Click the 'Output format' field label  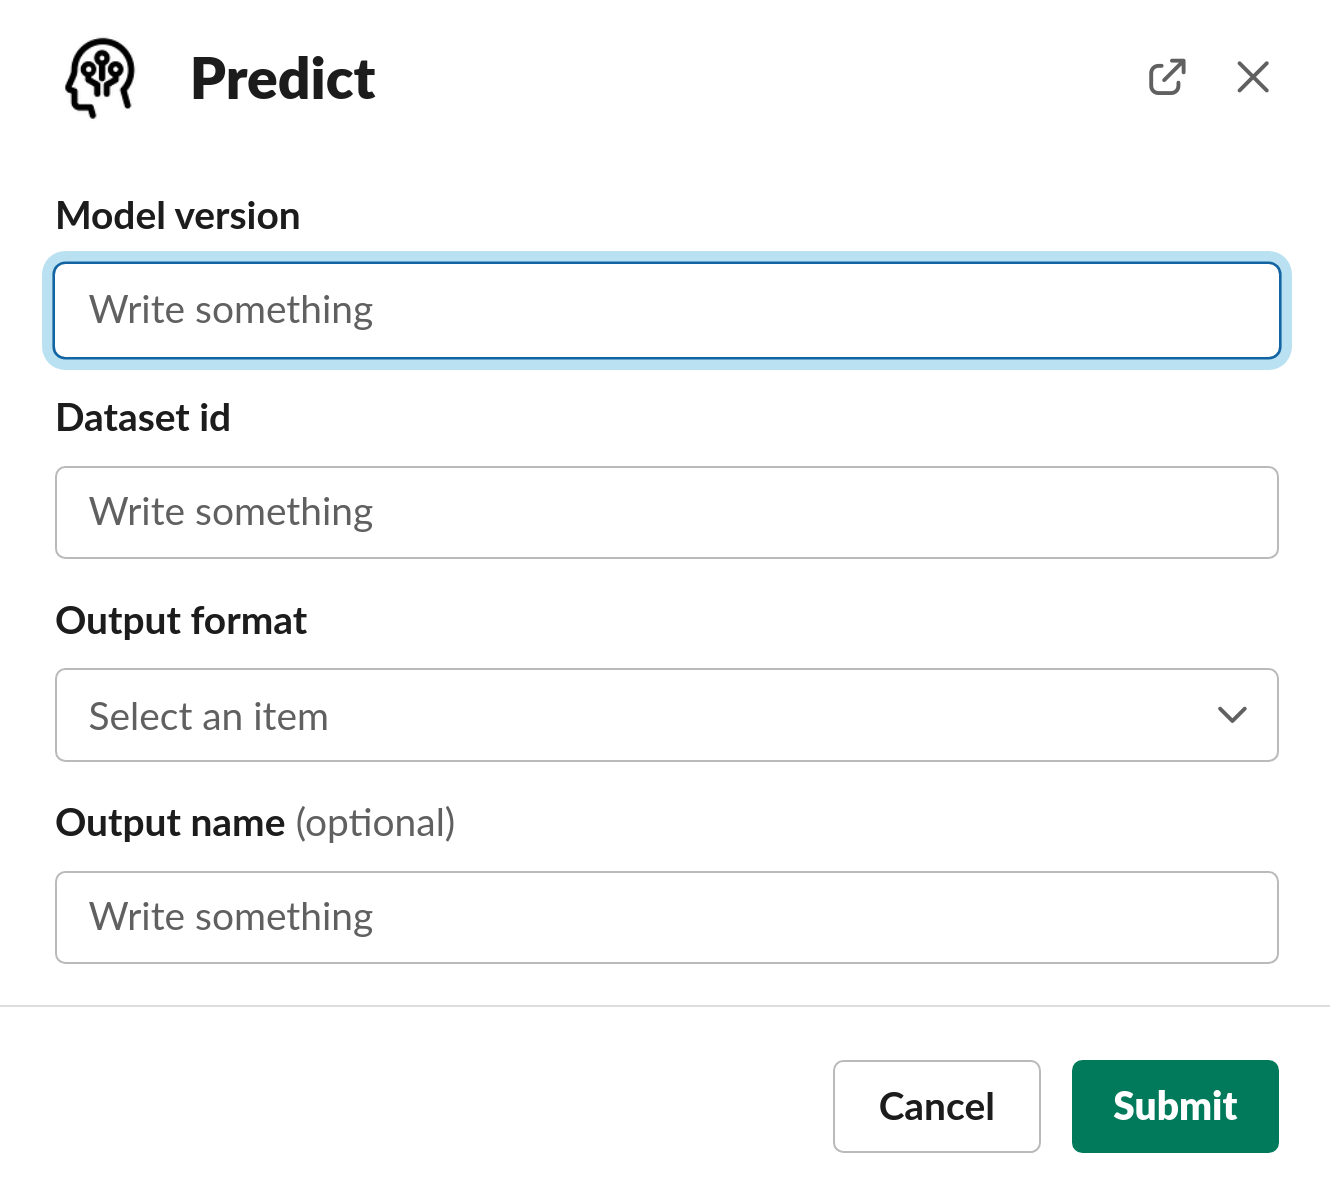(181, 621)
